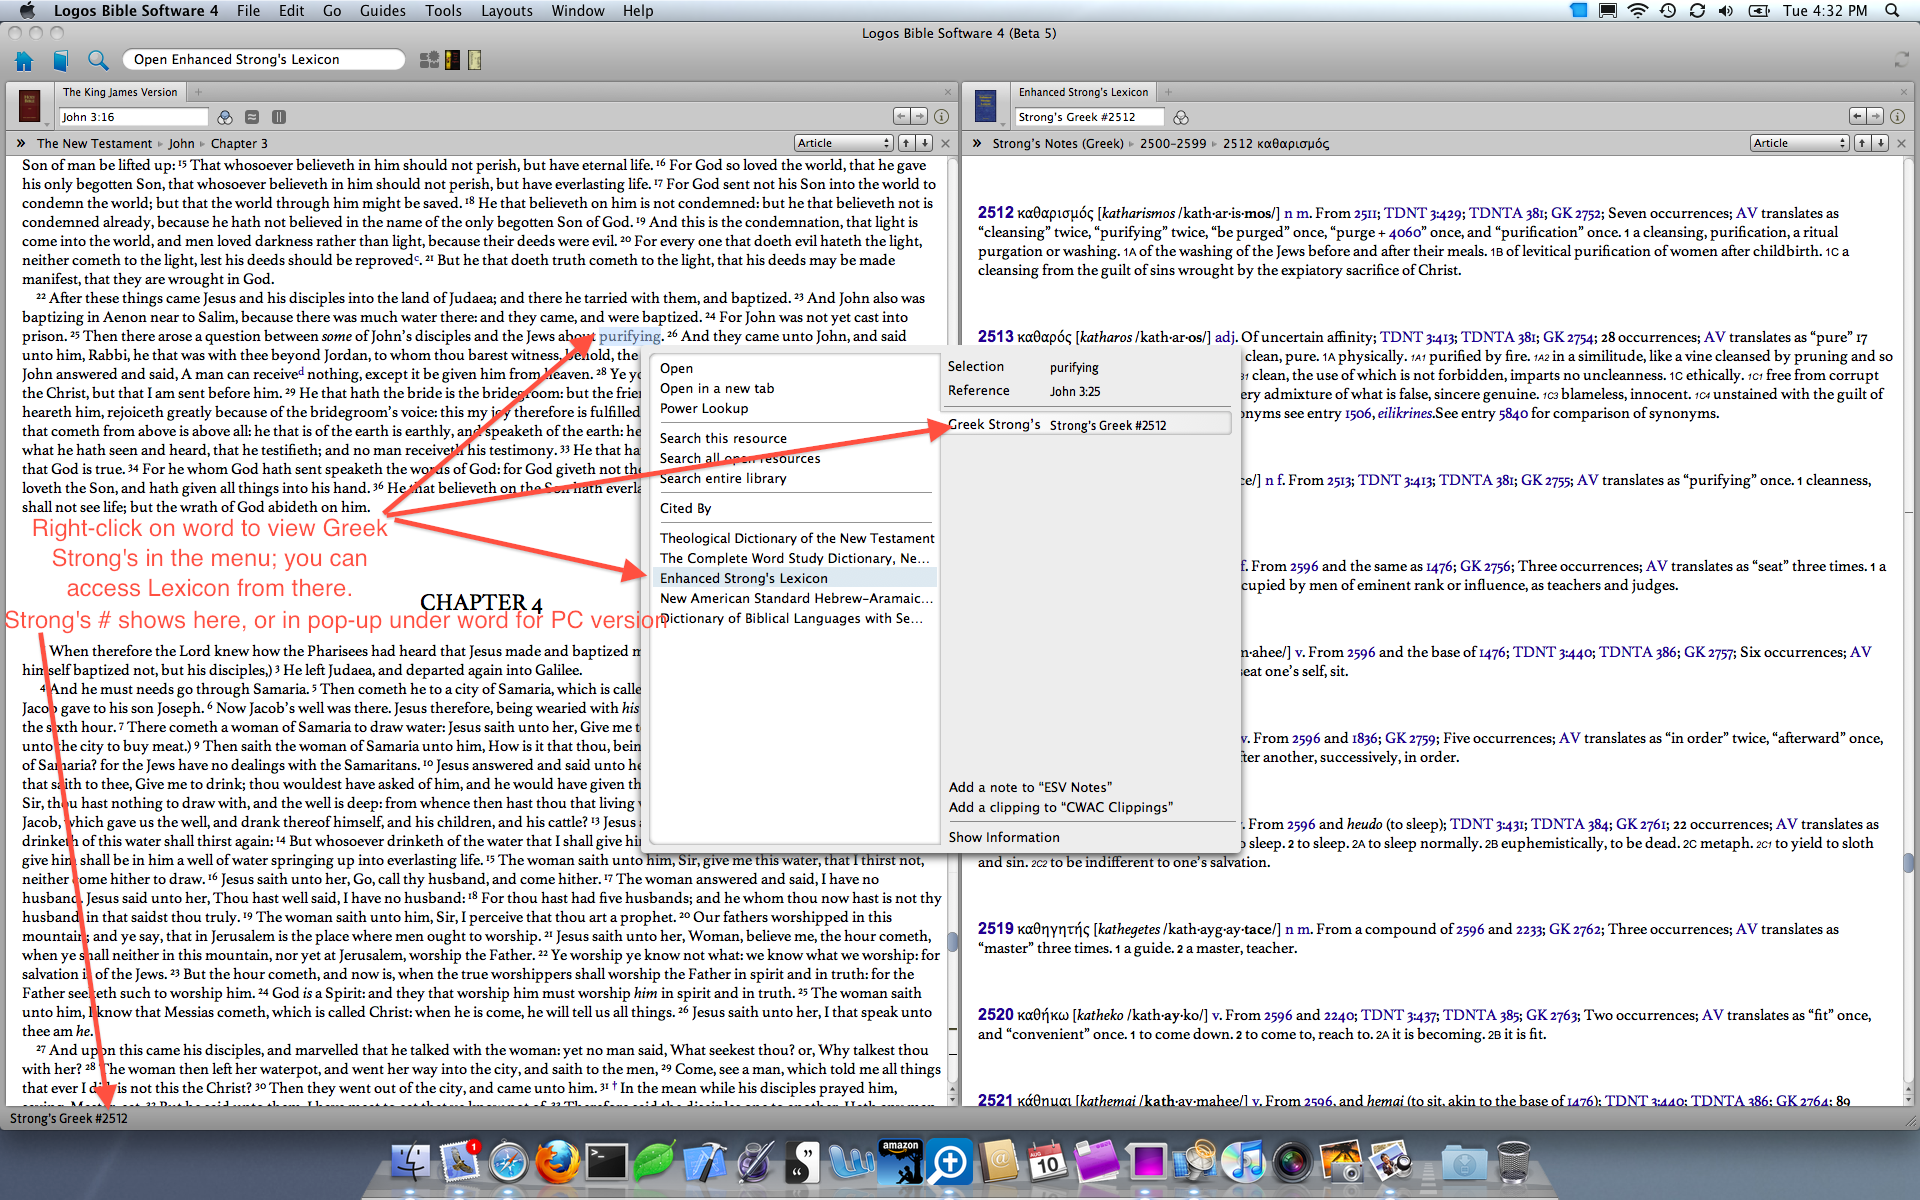This screenshot has width=1920, height=1200.
Task: Click visual filters icon in Lexicon panel
Action: point(1181,117)
